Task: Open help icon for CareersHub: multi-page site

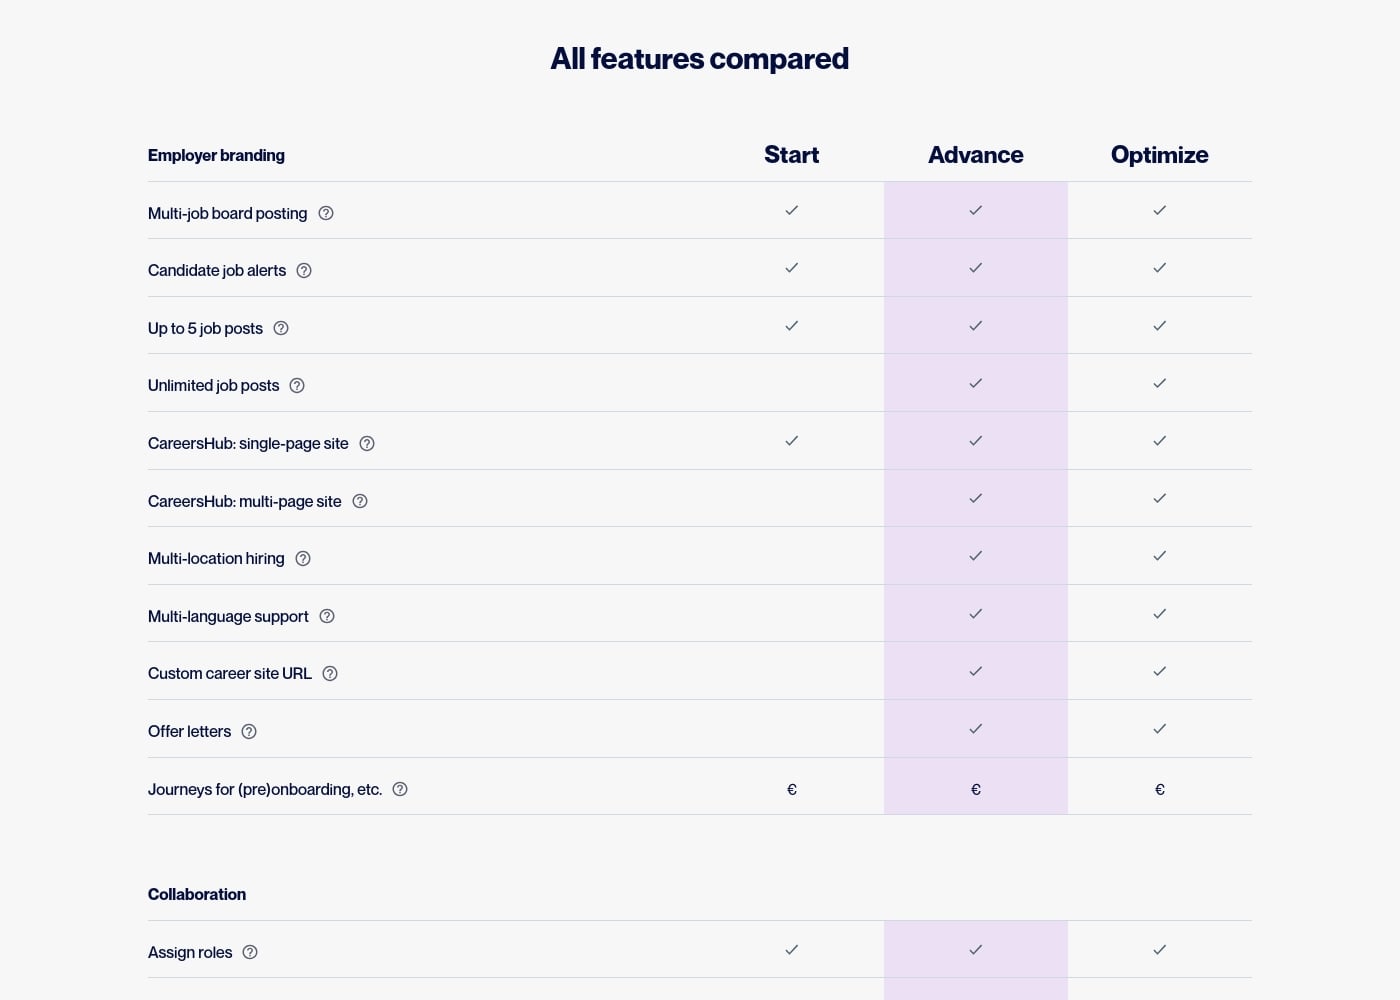Action: tap(360, 501)
